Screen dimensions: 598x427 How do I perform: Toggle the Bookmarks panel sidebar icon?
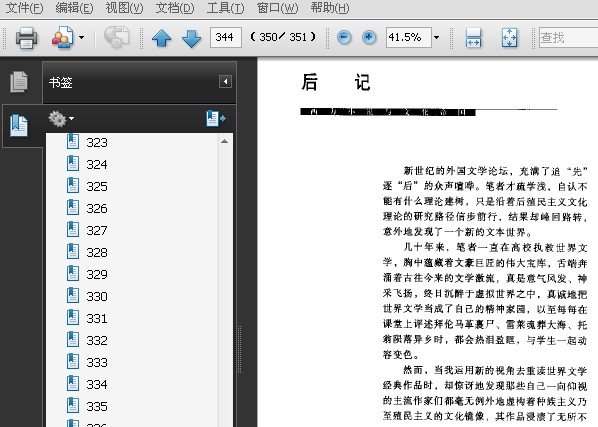(x=19, y=125)
